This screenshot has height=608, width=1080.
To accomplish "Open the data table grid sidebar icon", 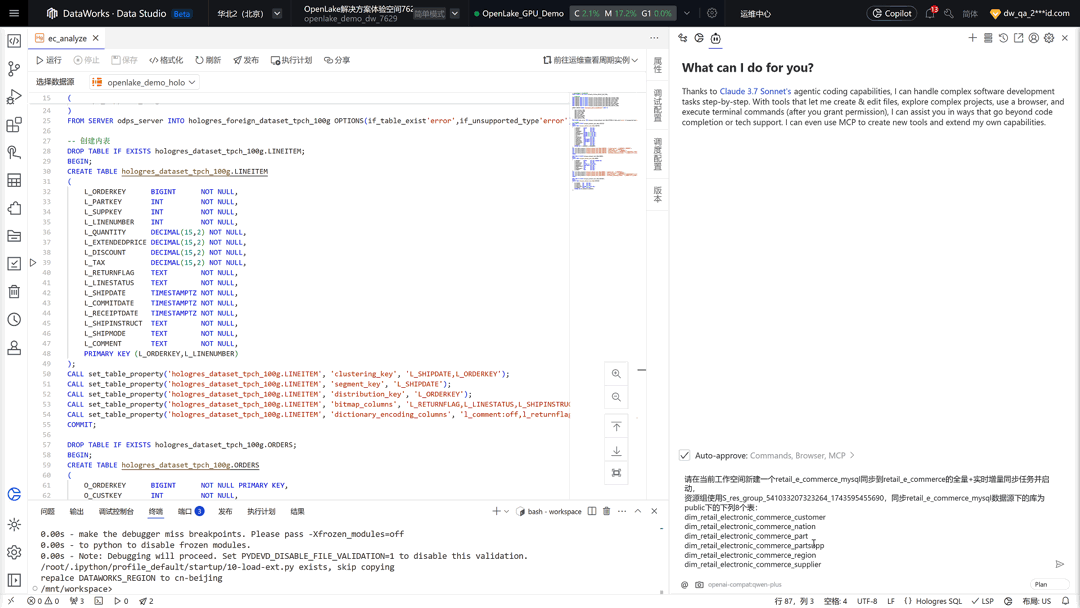I will tap(14, 180).
